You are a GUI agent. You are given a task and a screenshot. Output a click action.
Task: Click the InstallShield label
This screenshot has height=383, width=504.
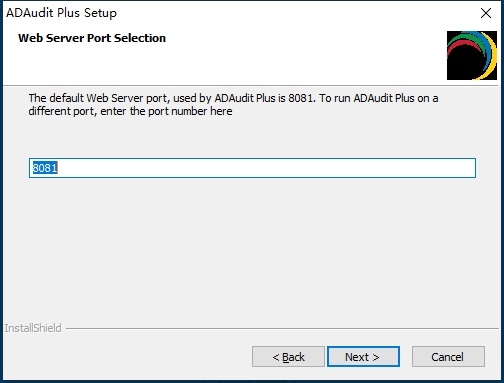[x=33, y=328]
